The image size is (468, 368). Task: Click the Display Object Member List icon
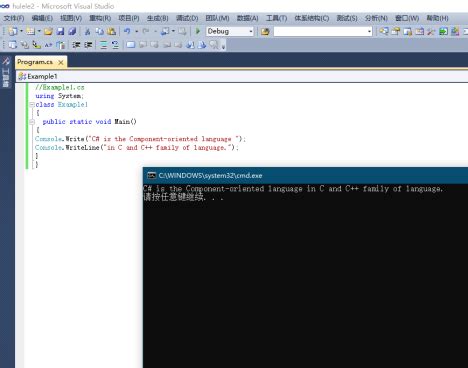[13, 45]
